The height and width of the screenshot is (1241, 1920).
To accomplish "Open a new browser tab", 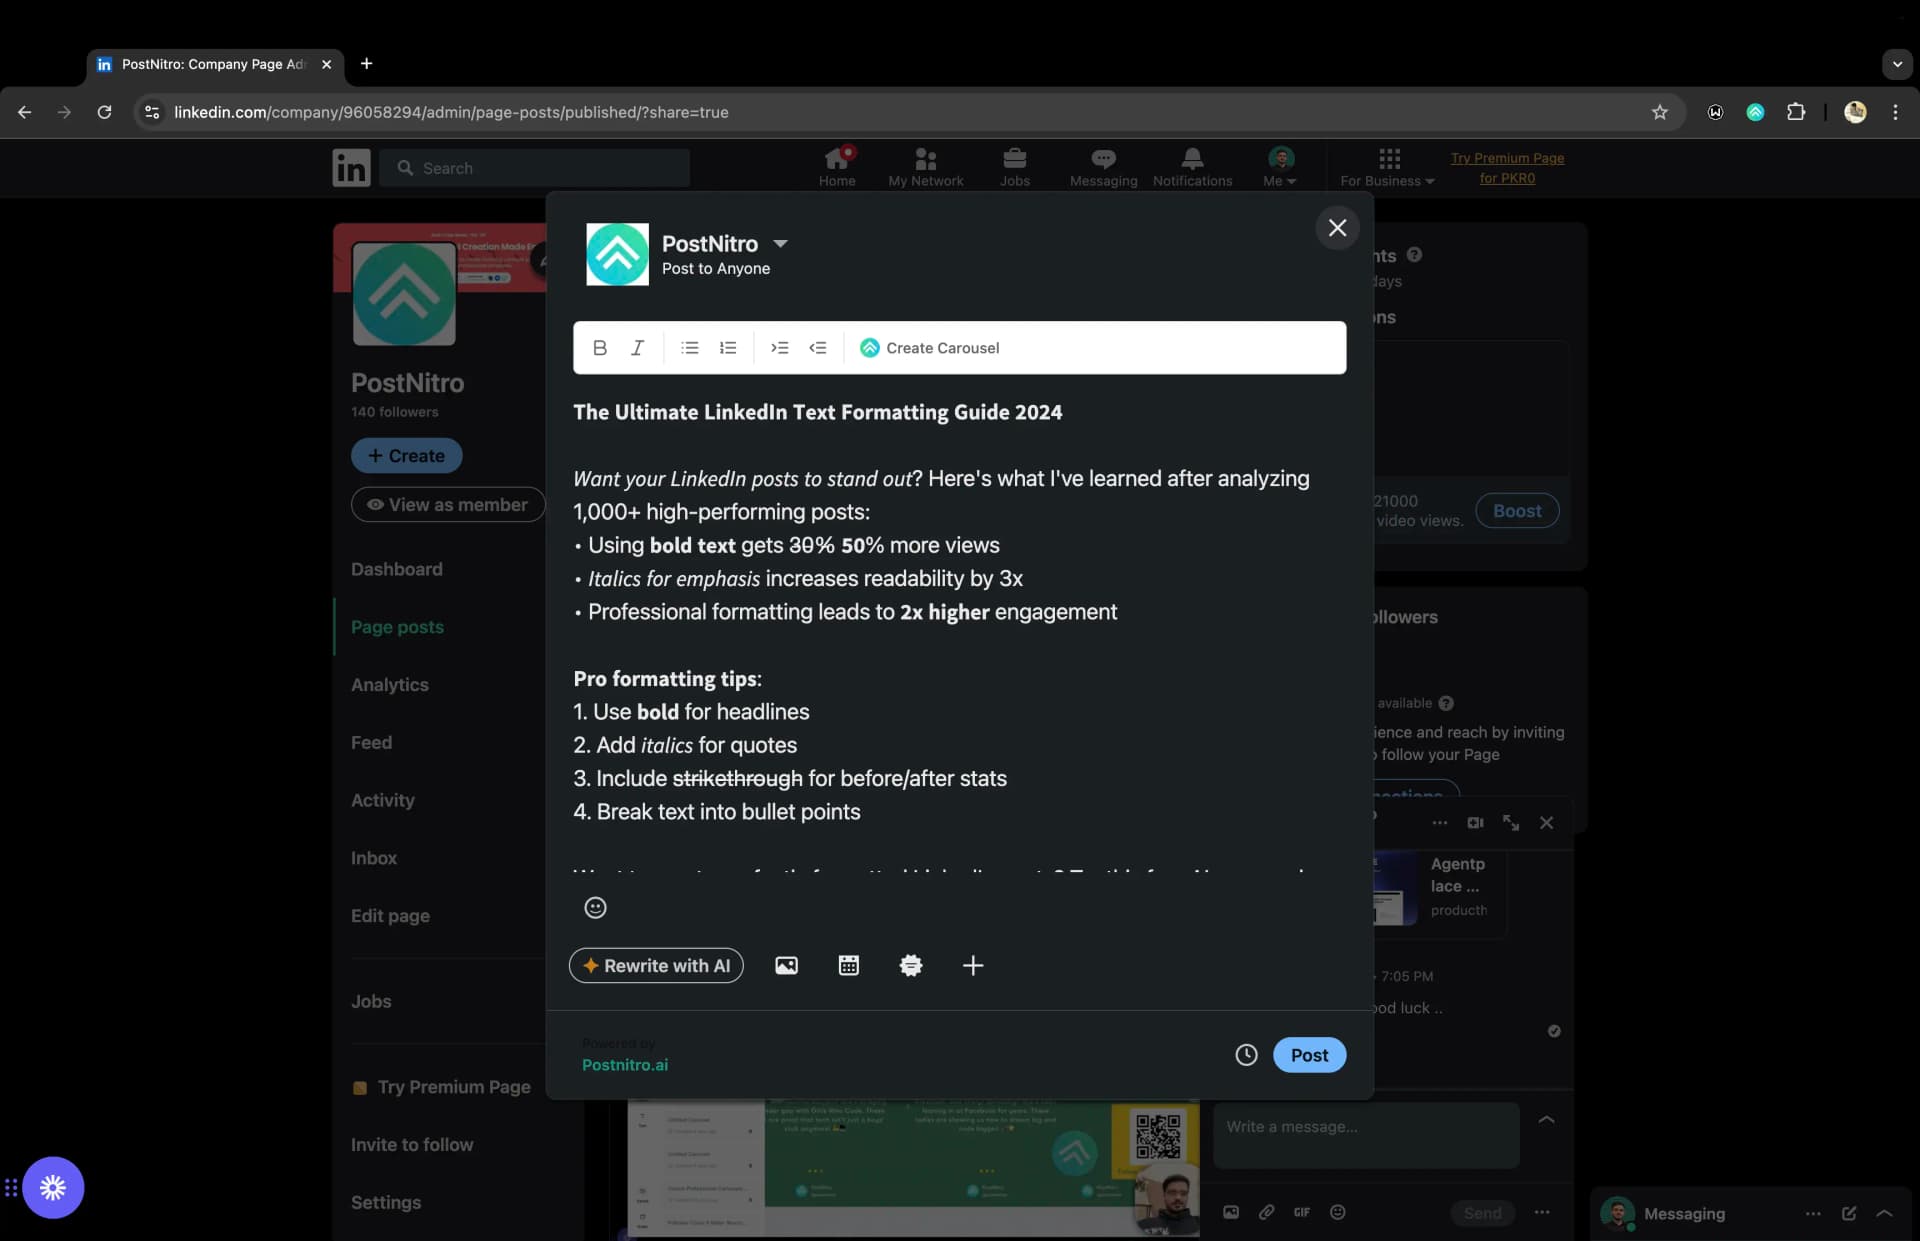I will coord(366,63).
